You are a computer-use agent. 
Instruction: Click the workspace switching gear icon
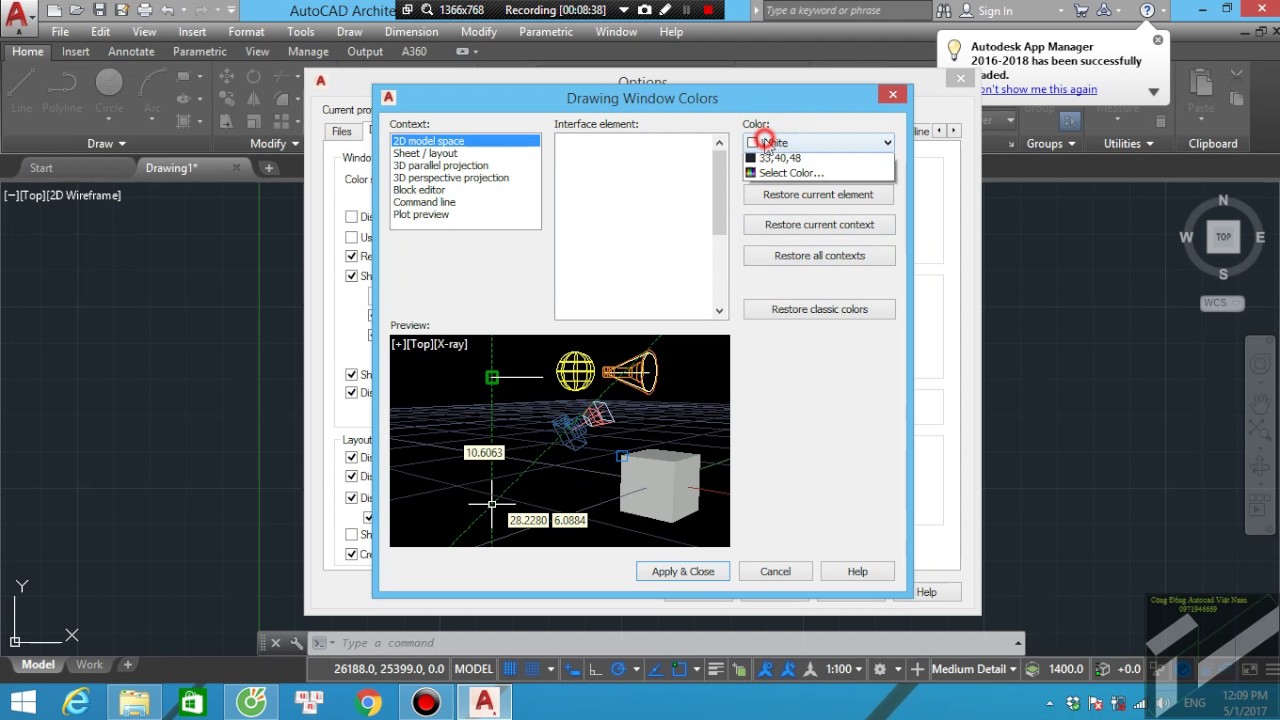point(880,669)
